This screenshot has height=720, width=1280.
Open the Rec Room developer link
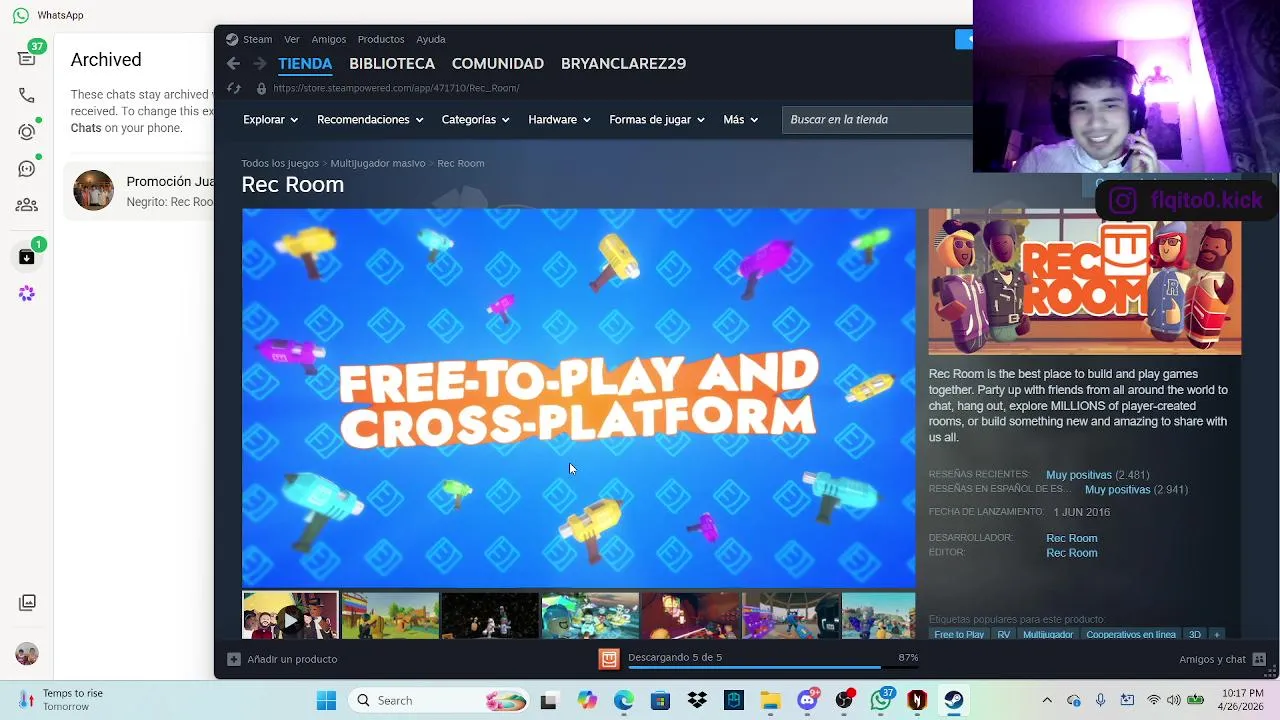tap(1072, 538)
